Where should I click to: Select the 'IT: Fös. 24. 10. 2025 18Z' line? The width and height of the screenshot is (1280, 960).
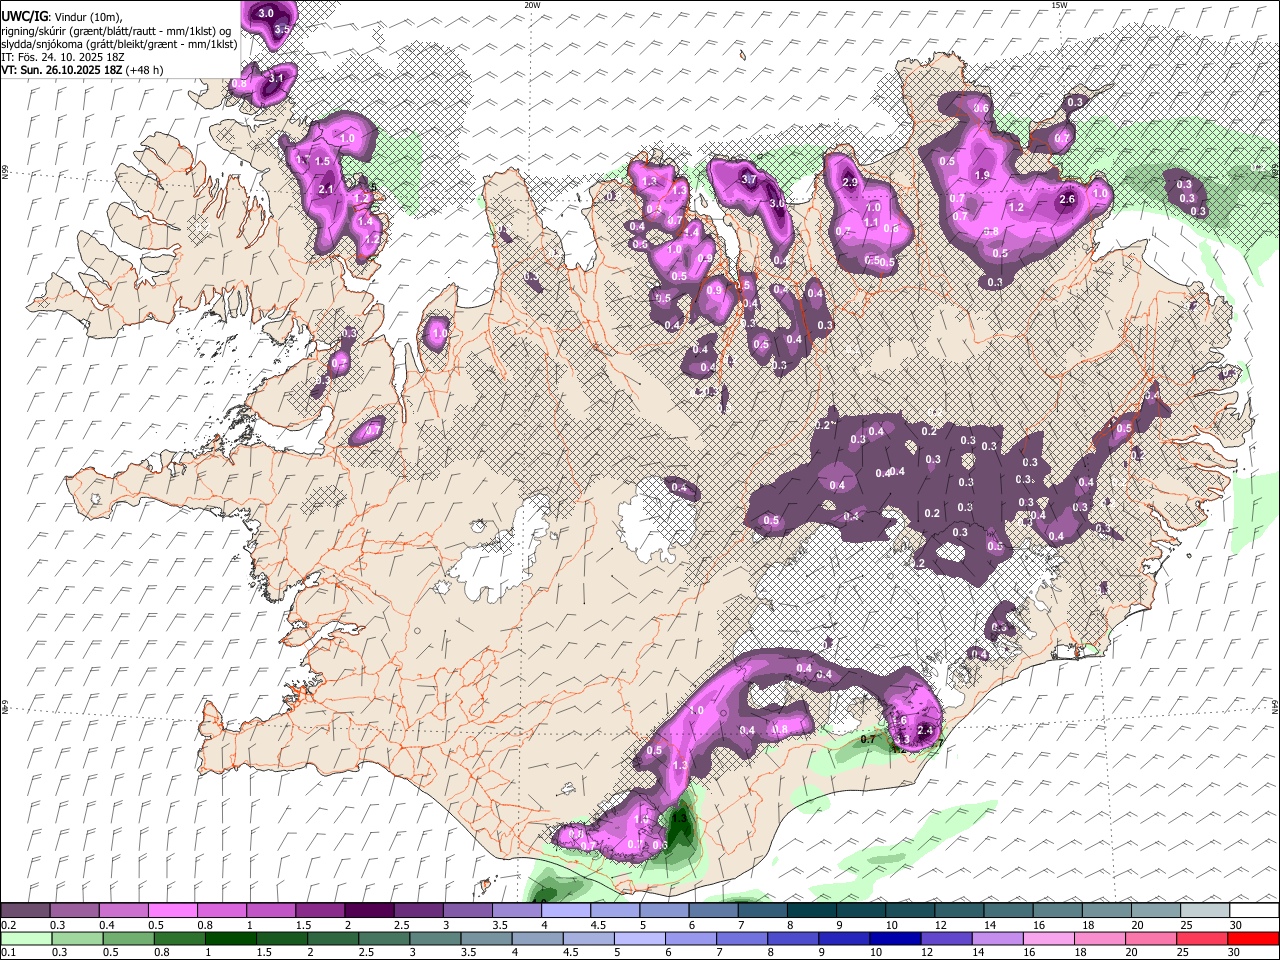(63, 57)
